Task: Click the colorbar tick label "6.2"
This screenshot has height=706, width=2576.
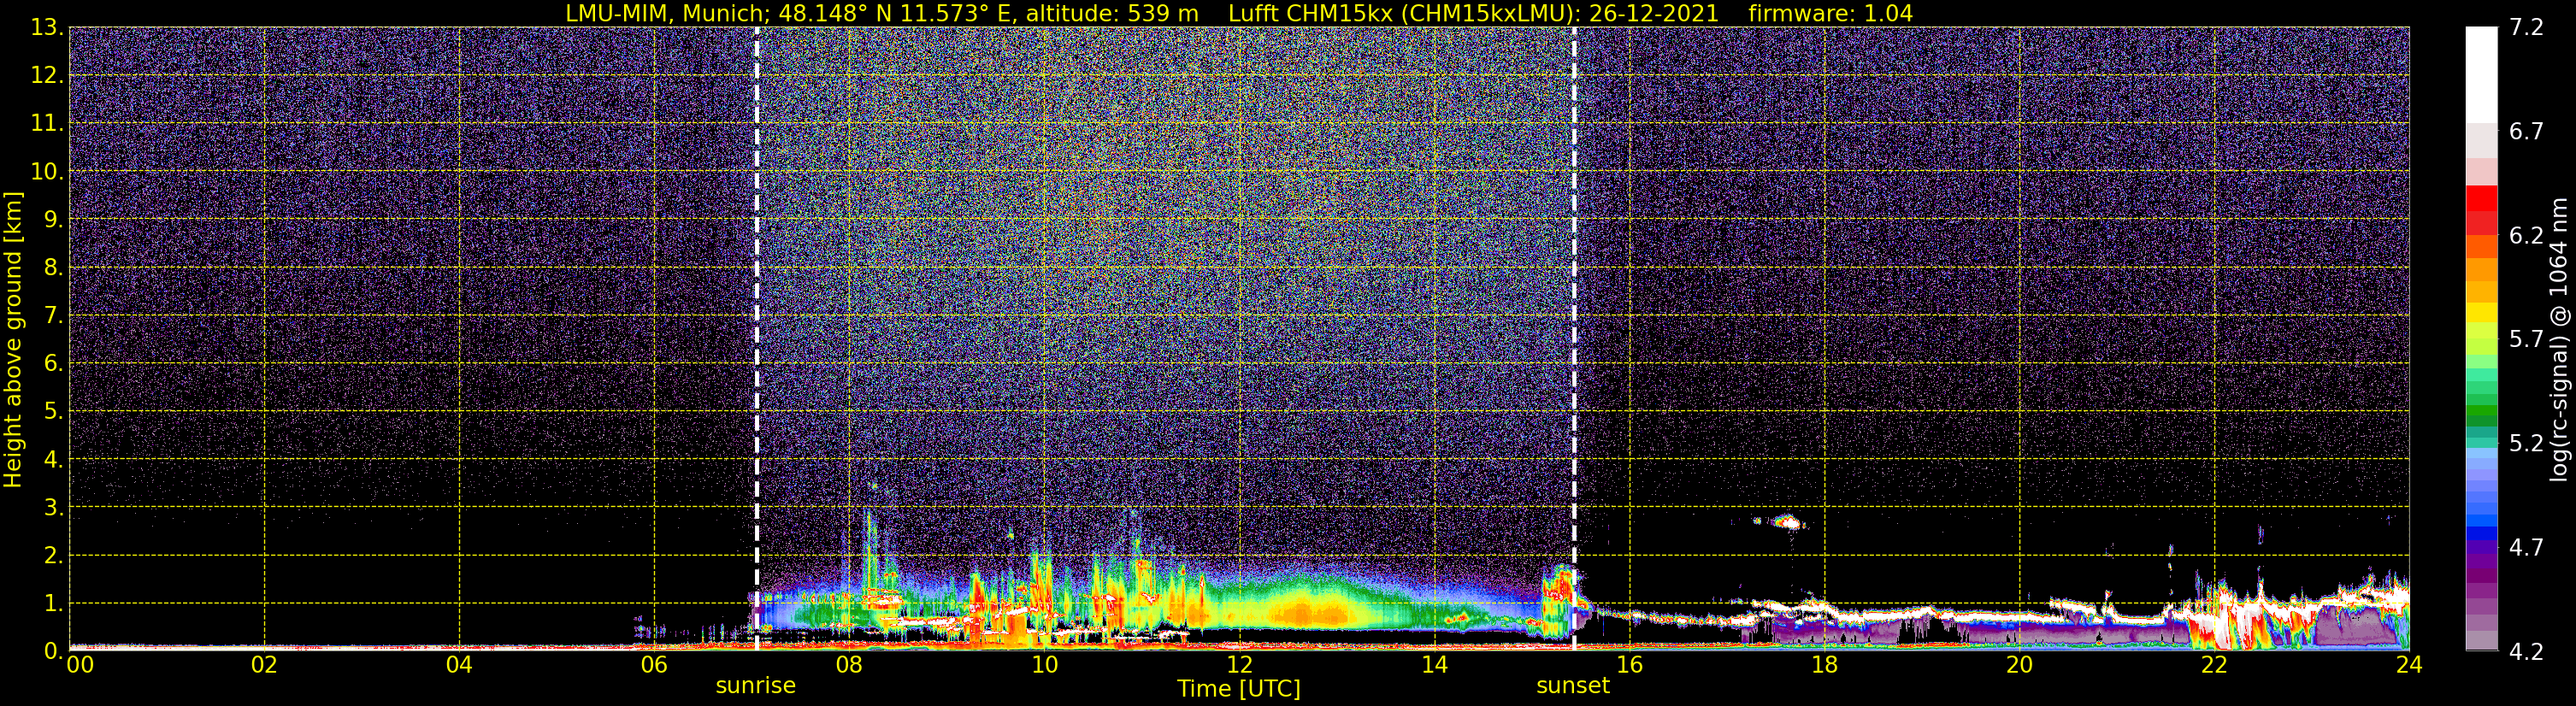Action: coord(2526,236)
